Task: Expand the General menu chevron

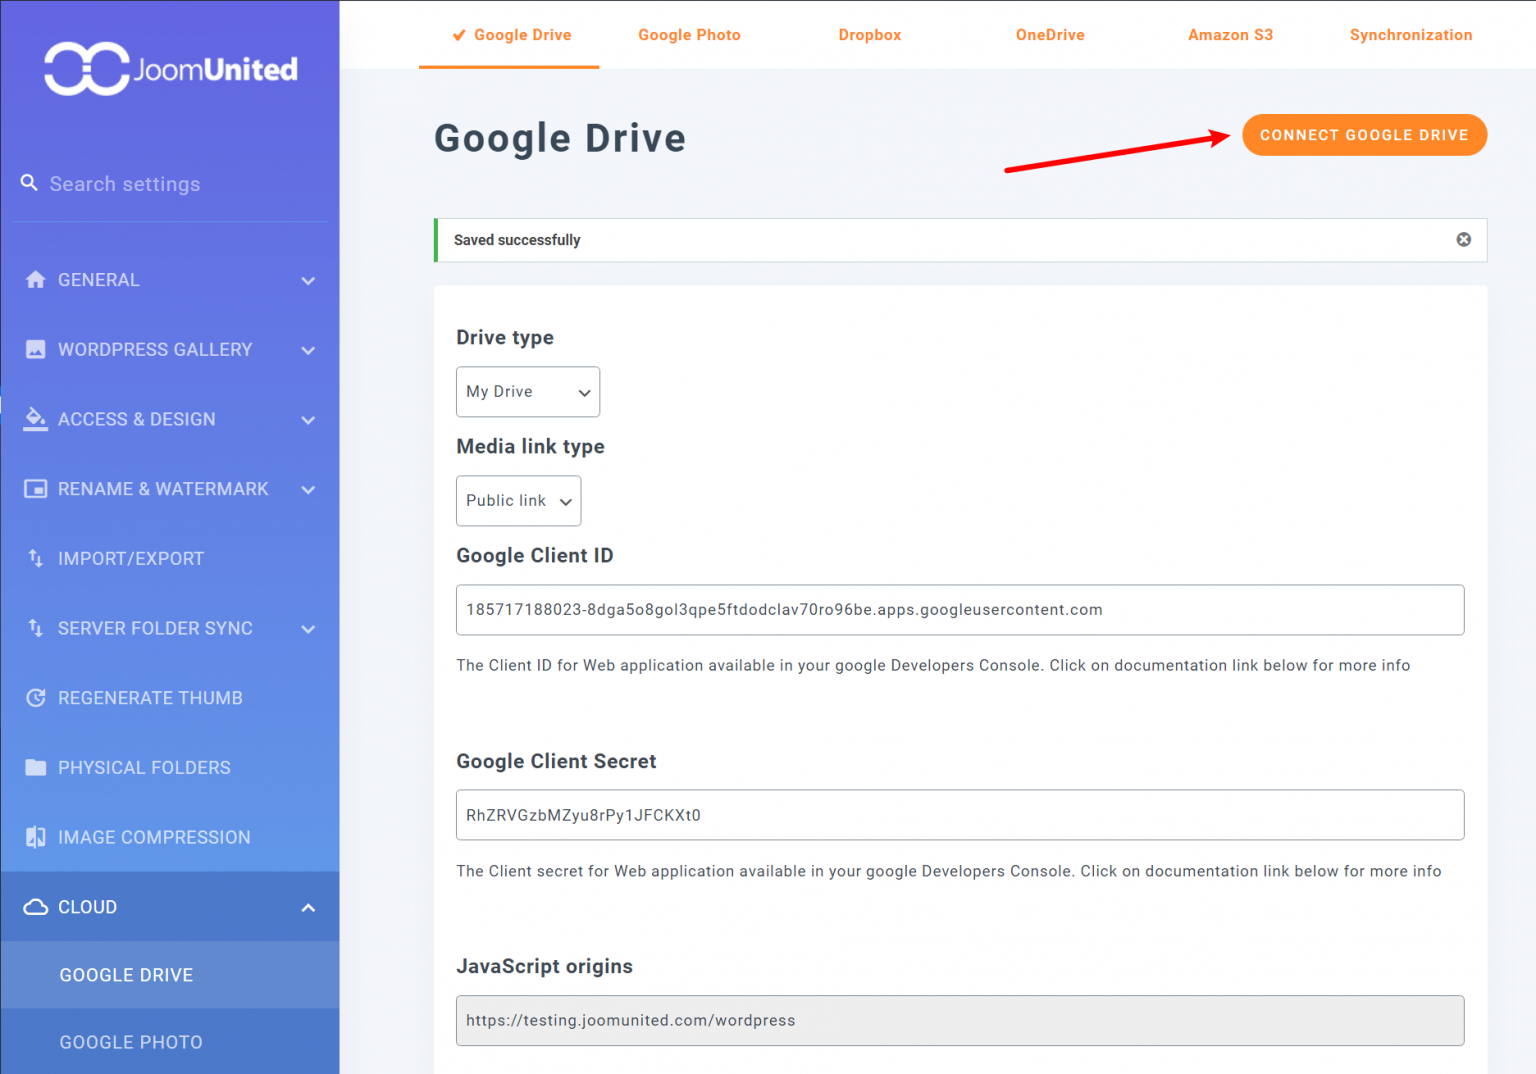Action: (x=308, y=281)
